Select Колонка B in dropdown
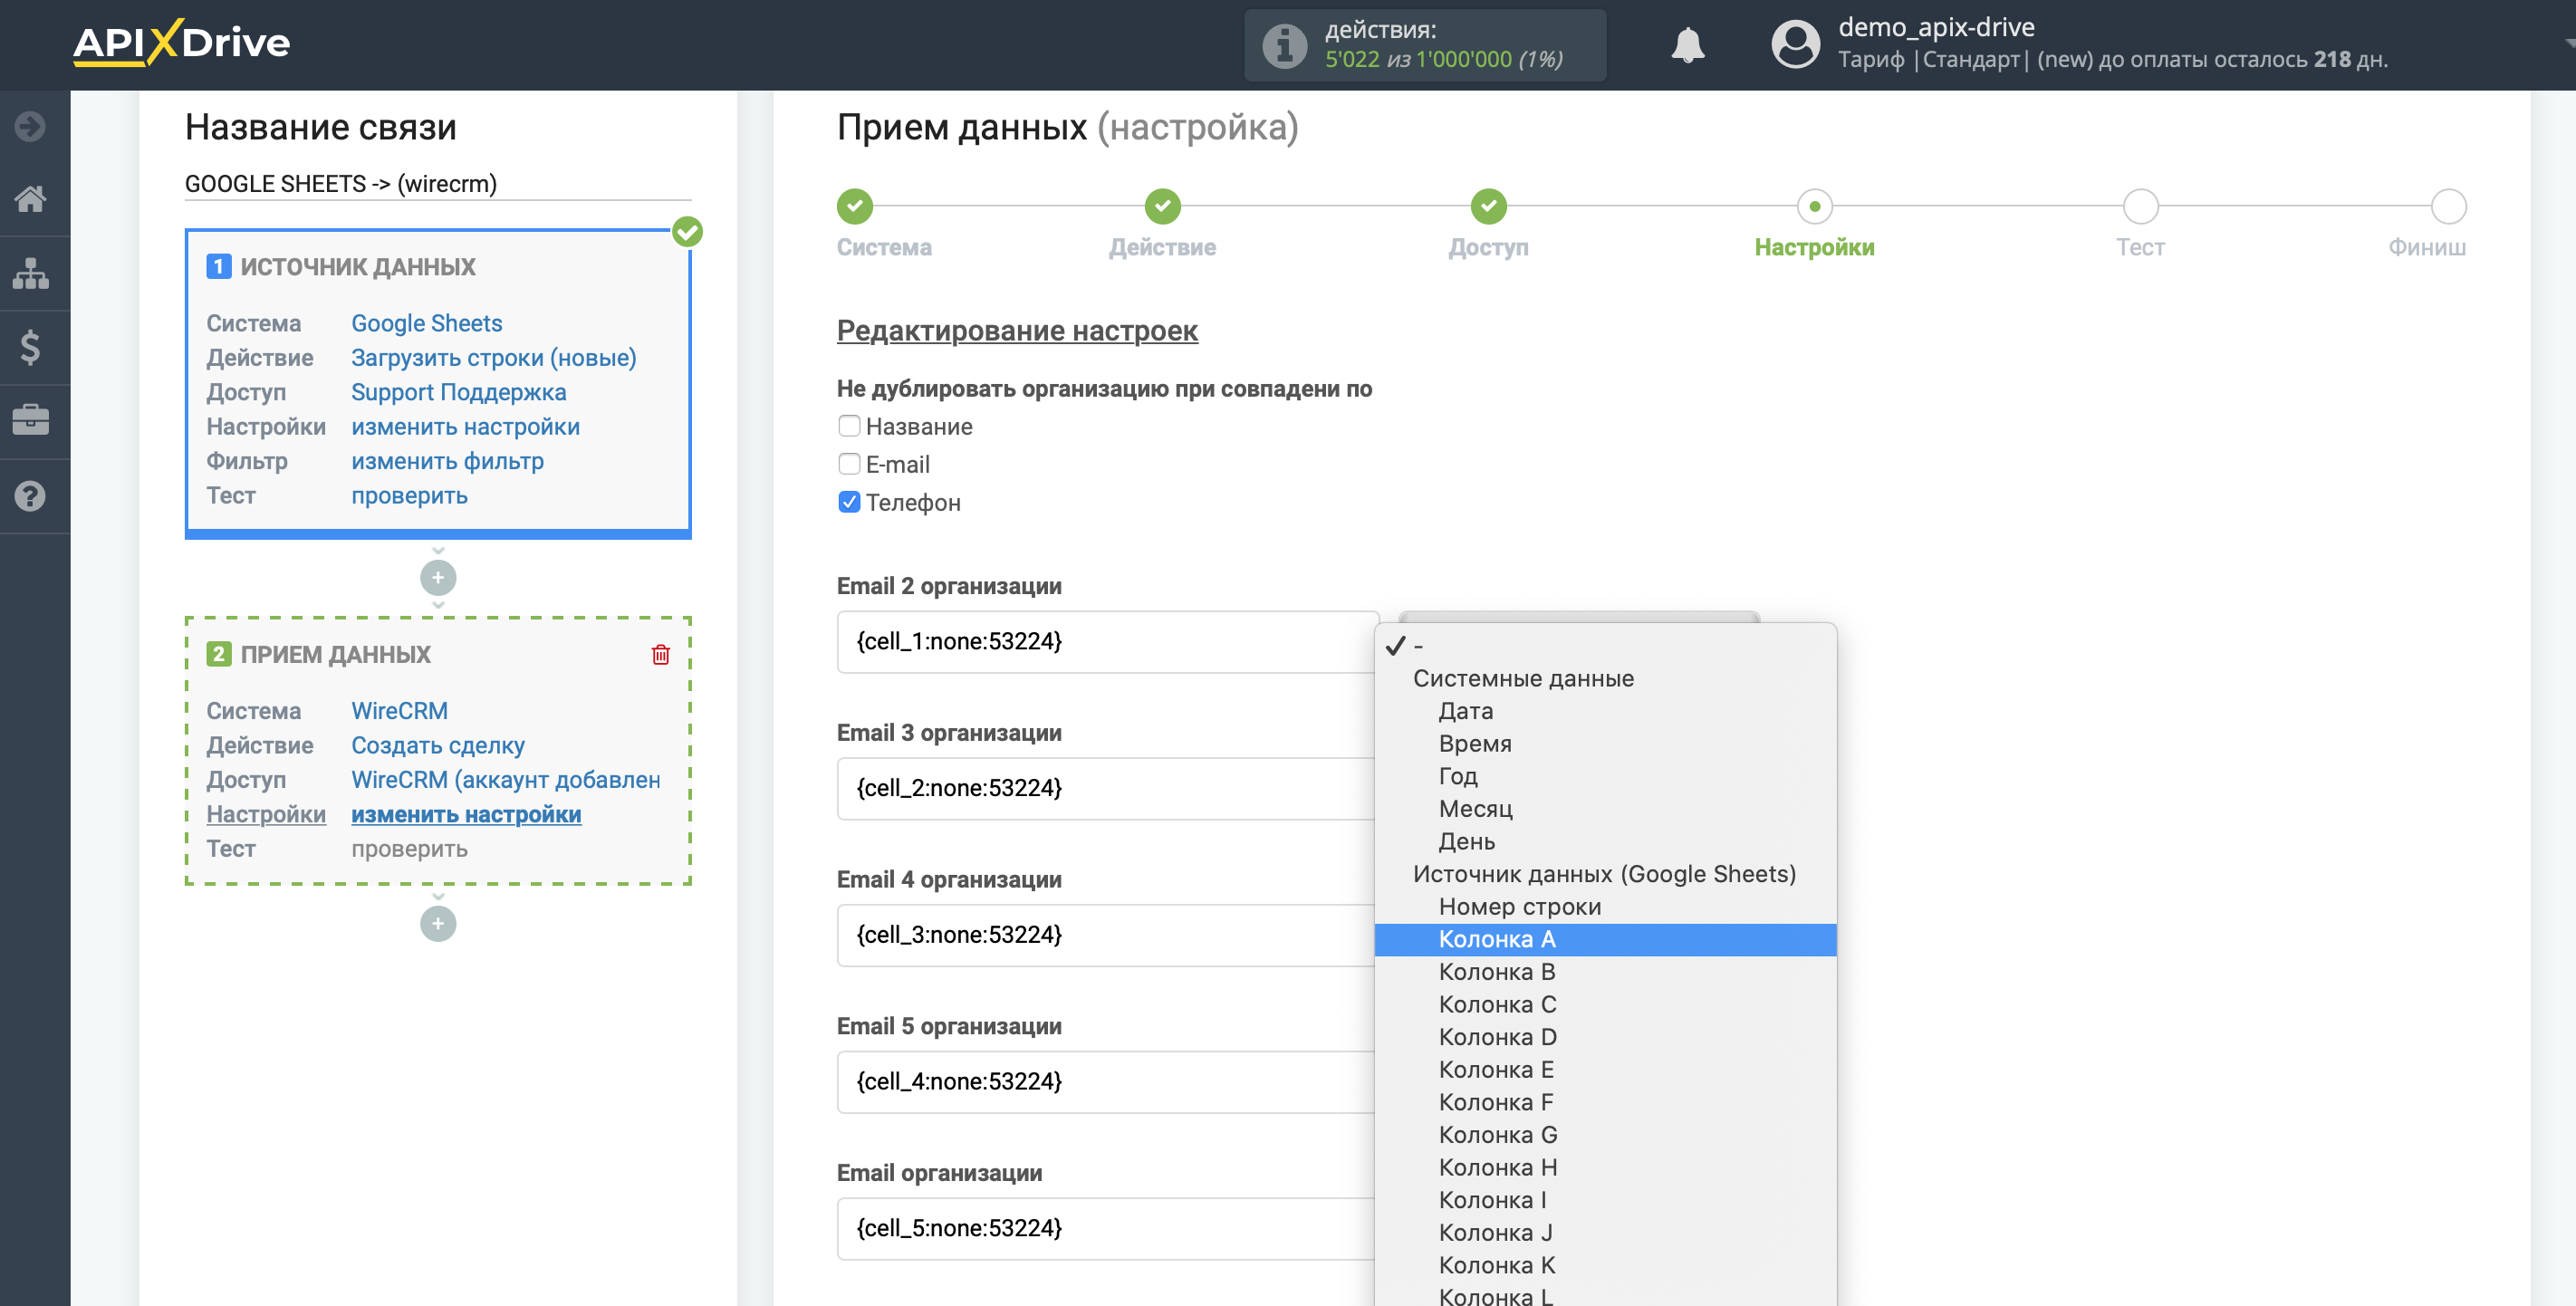Image resolution: width=2576 pixels, height=1306 pixels. [x=1605, y=972]
